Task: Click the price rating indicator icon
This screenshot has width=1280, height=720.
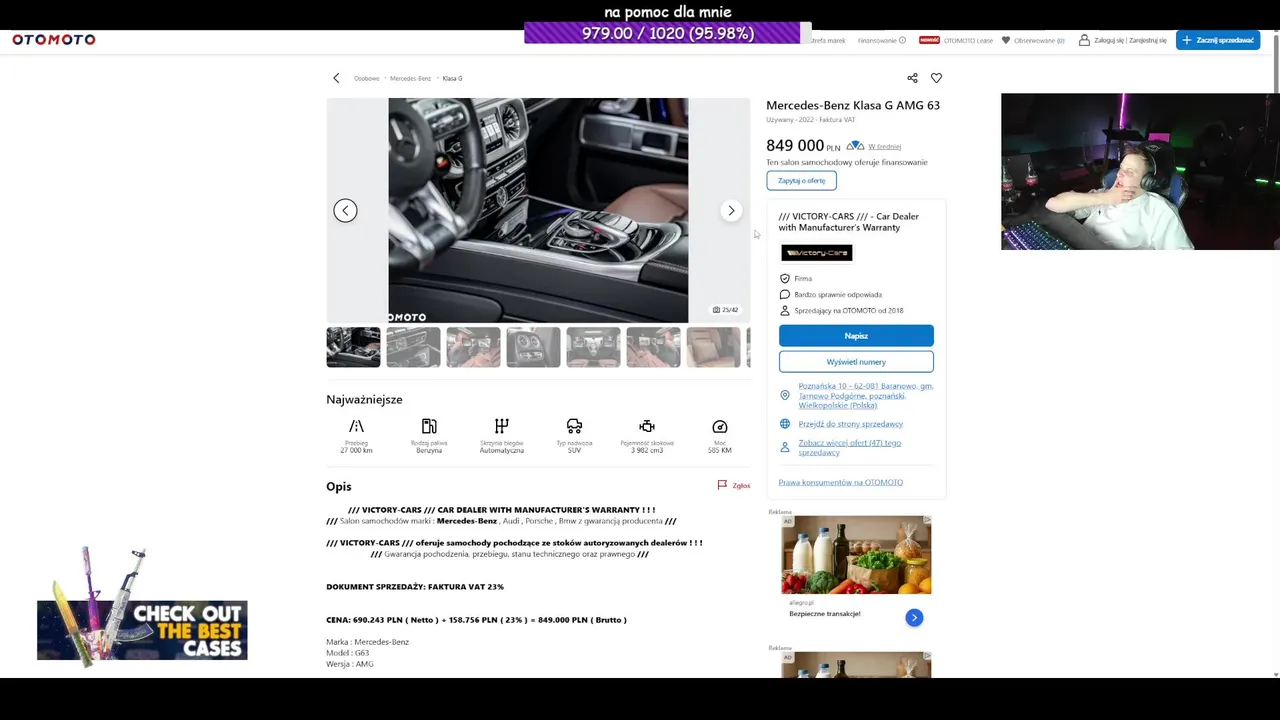Action: click(855, 146)
